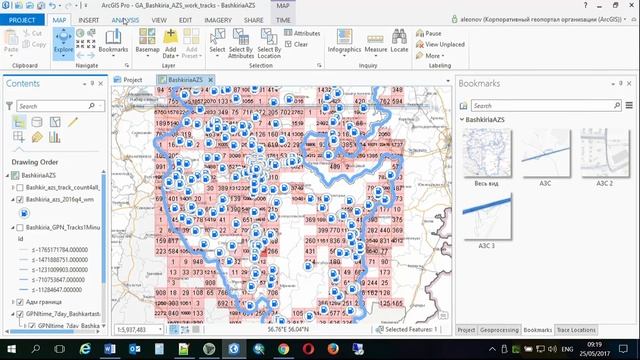Viewport: 640px width, 360px height.
Task: Activate the Select features tool
Action: pyautogui.click(x=217, y=42)
